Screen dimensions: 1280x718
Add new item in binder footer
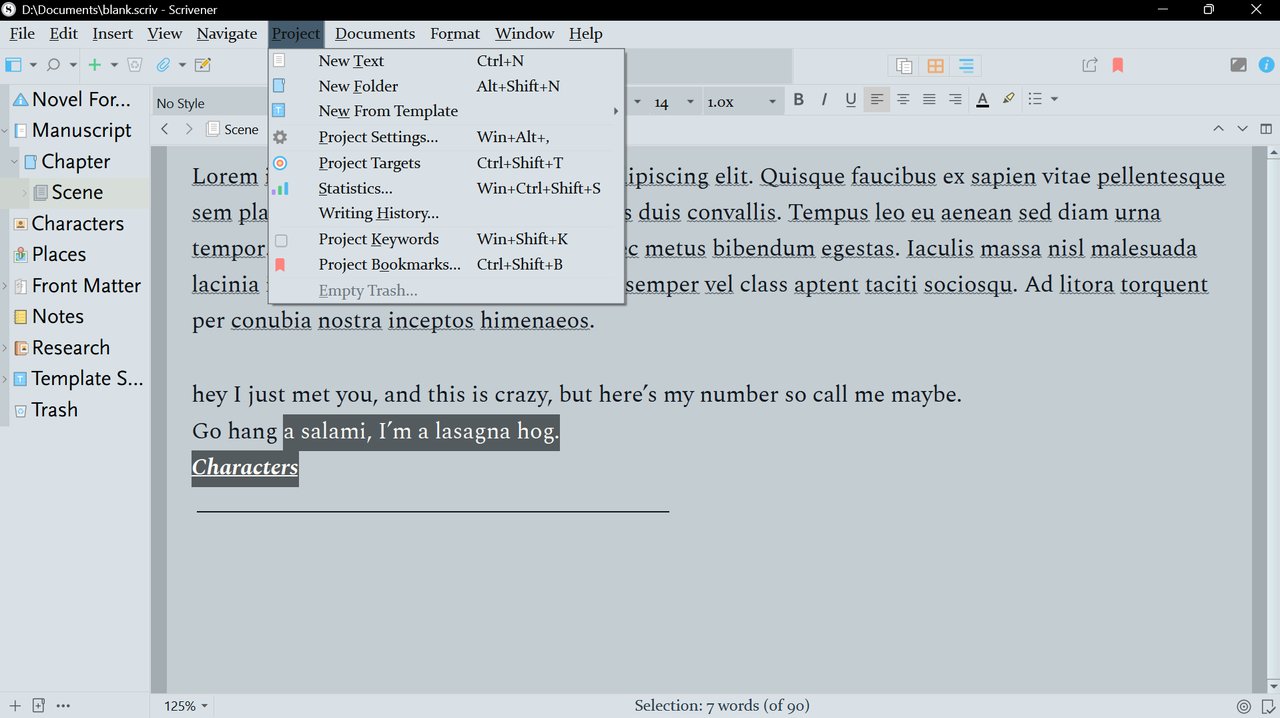coord(14,706)
